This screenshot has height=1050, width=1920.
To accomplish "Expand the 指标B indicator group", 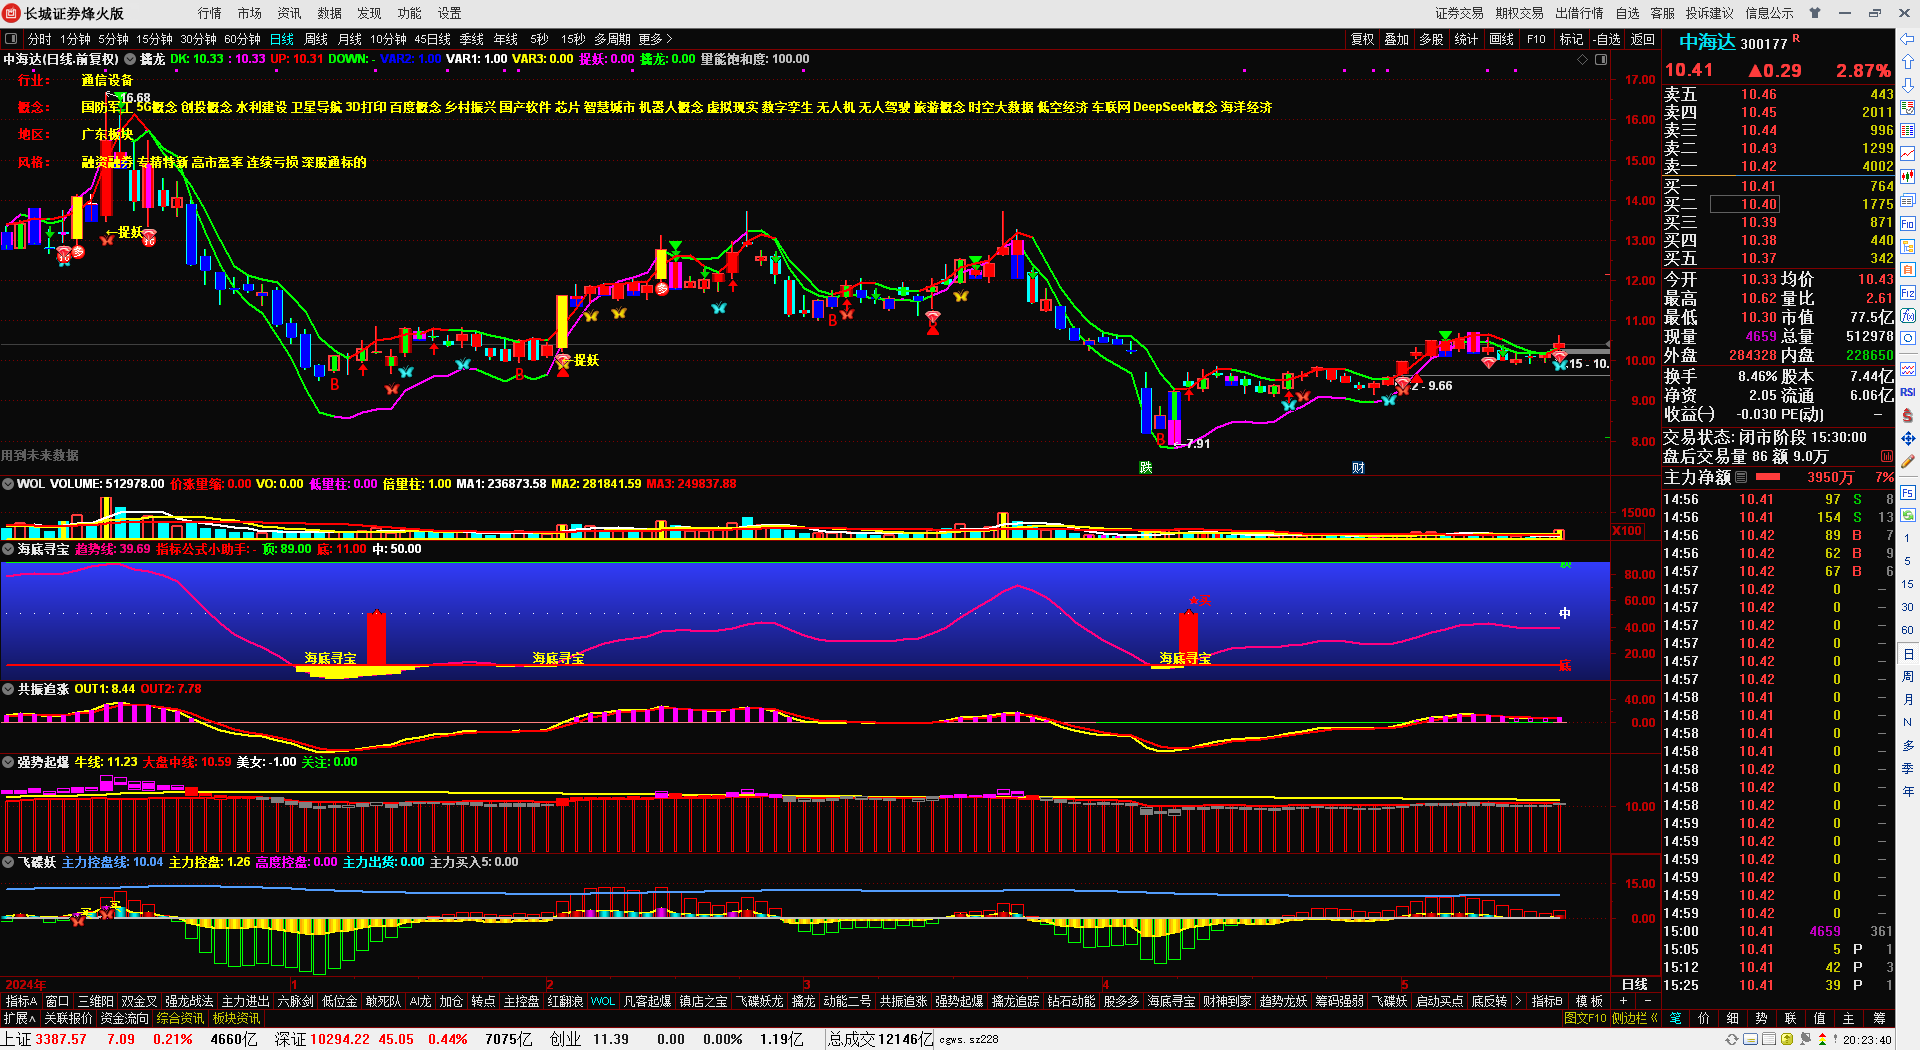I will coord(1547,1001).
